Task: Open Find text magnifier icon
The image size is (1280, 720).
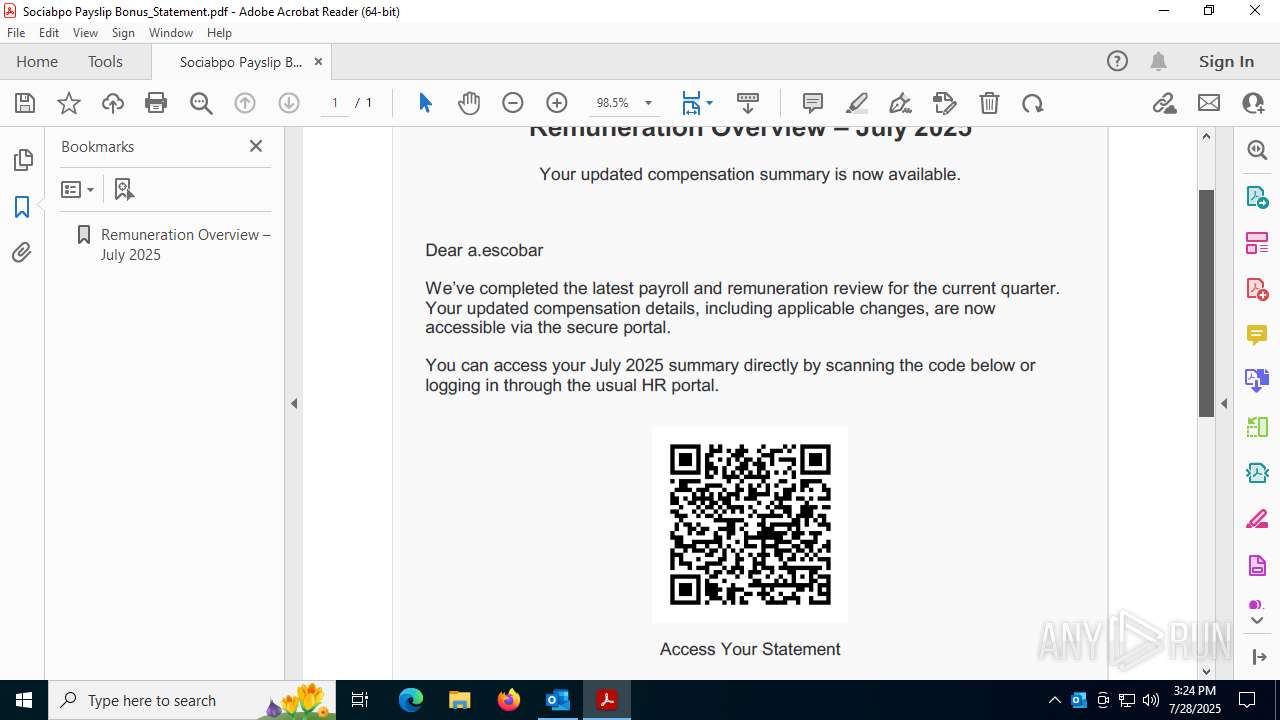Action: 201,103
